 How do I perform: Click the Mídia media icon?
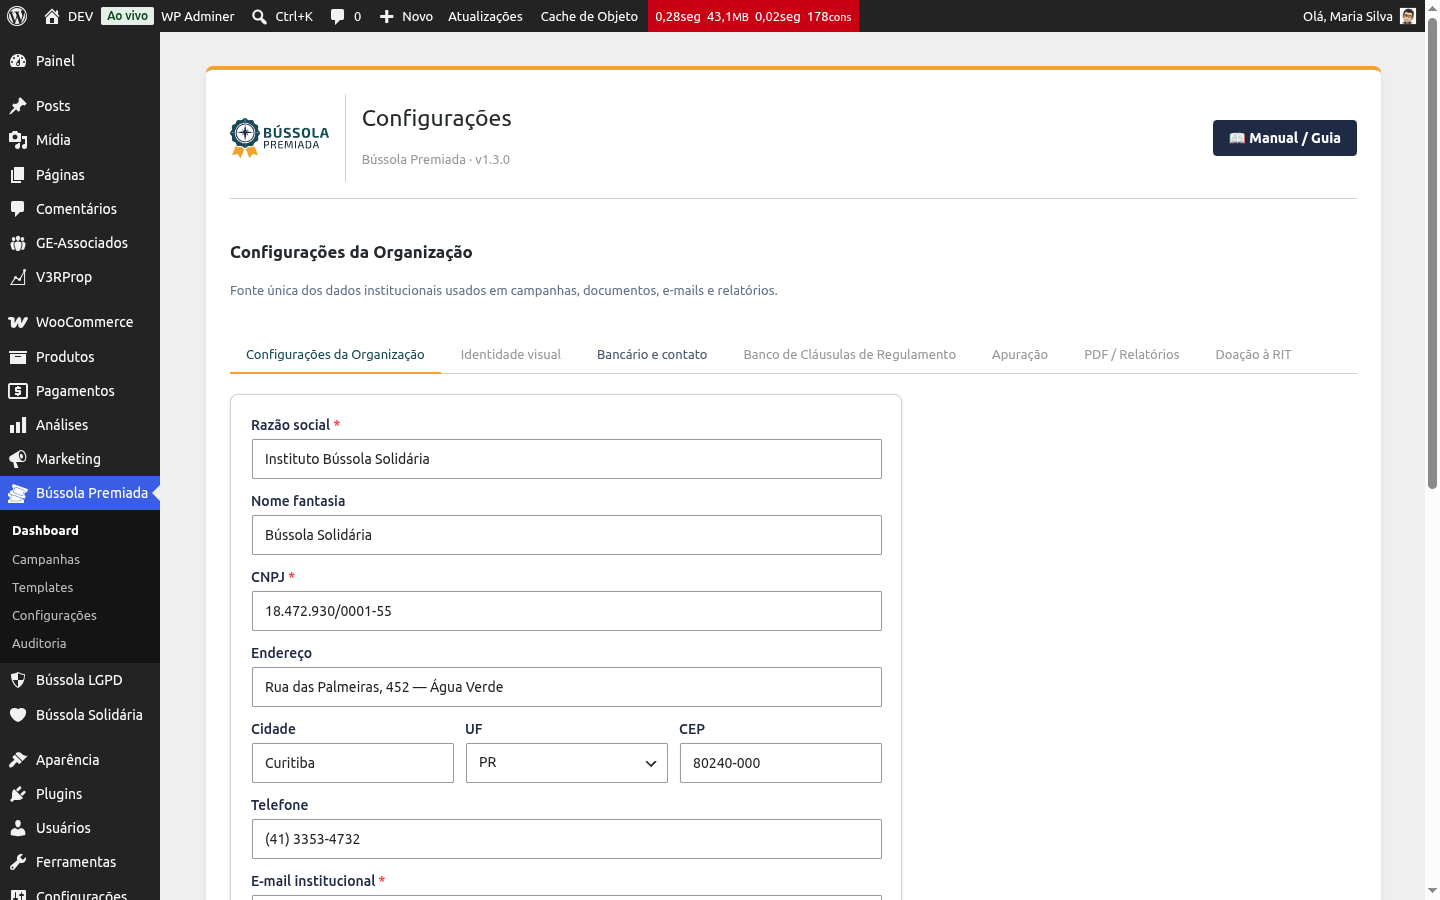point(18,140)
